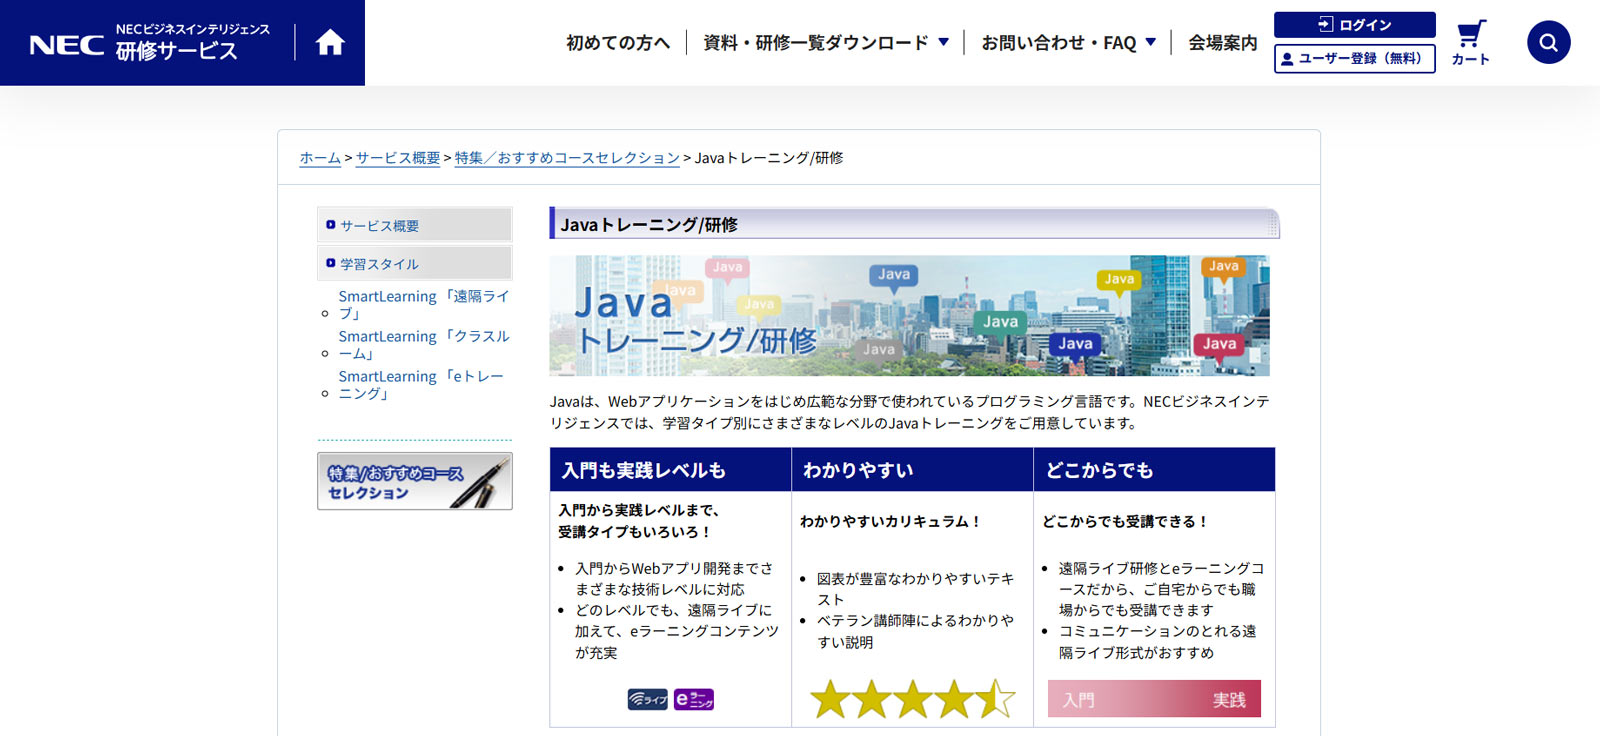The height and width of the screenshot is (736, 1600).
Task: Click the ログイン button
Action: pos(1354,25)
